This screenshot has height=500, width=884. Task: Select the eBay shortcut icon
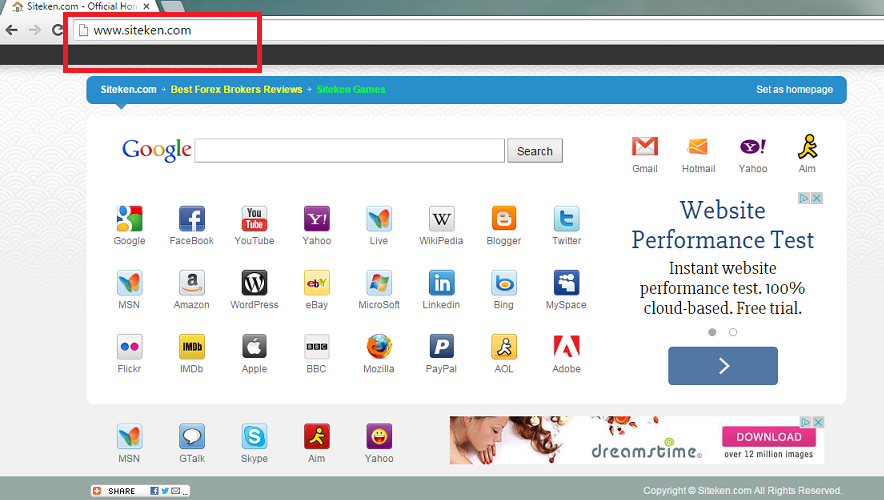316,283
